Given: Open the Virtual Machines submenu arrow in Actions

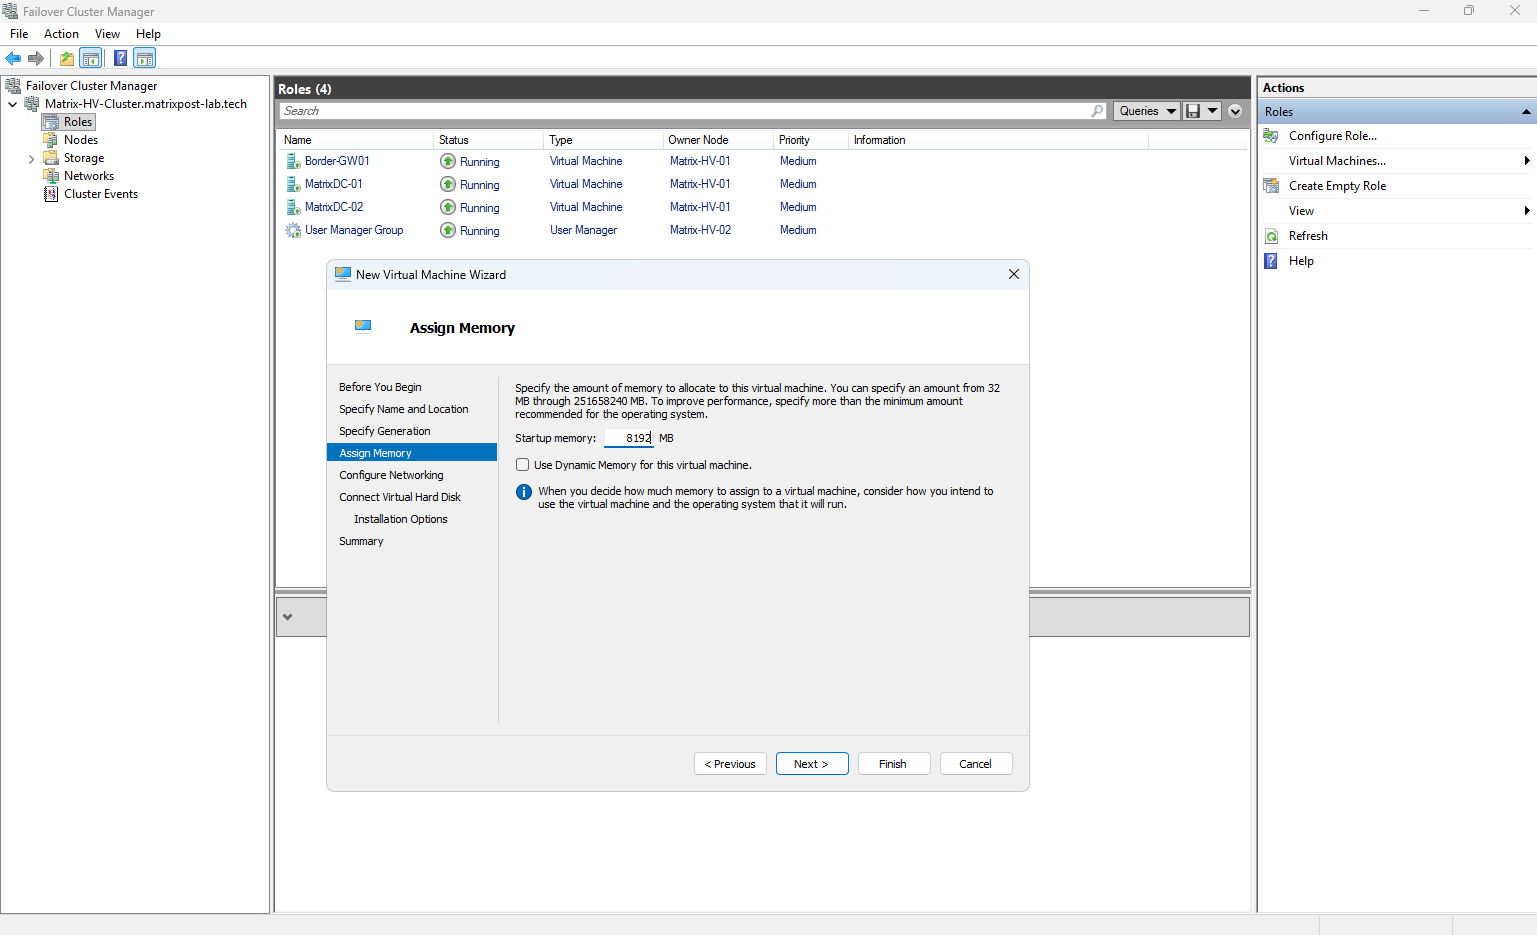Looking at the screenshot, I should tap(1526, 161).
